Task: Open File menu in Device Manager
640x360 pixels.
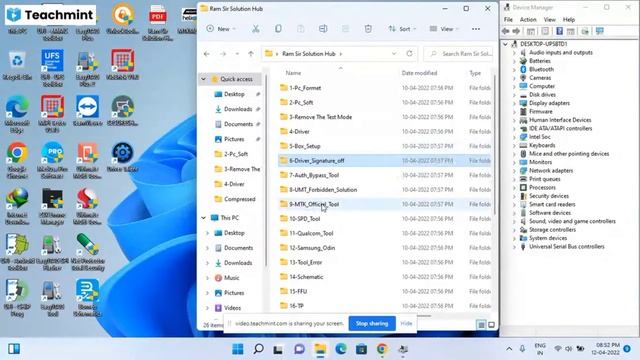Action: coord(508,20)
